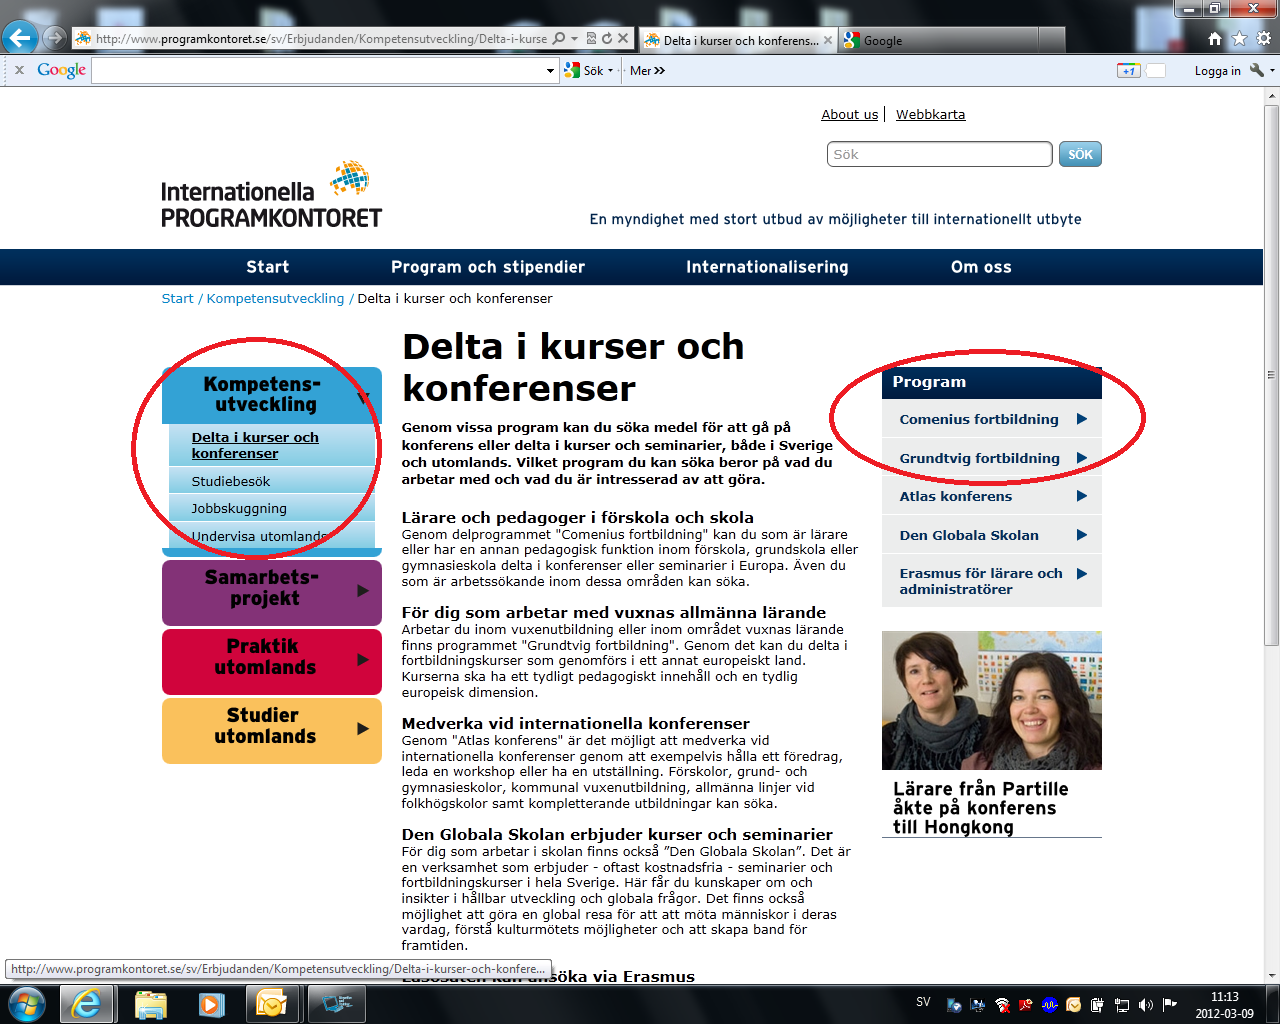Click the clock showing 11:13
The image size is (1280, 1024).
tap(1224, 997)
